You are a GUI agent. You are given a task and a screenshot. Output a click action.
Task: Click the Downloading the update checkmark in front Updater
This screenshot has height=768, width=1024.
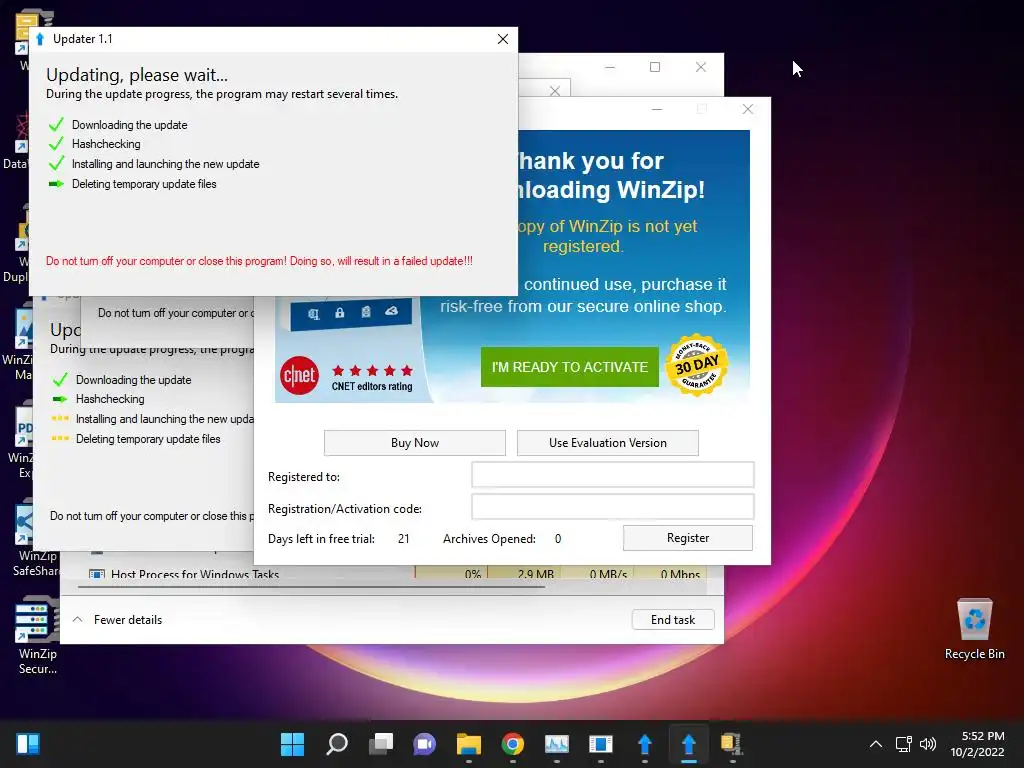(x=57, y=124)
